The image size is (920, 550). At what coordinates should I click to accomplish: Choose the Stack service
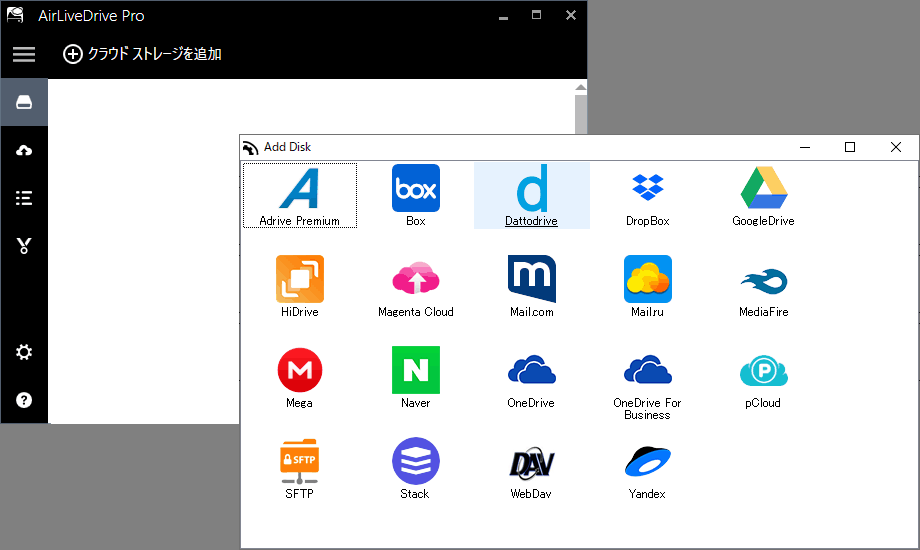[x=415, y=468]
